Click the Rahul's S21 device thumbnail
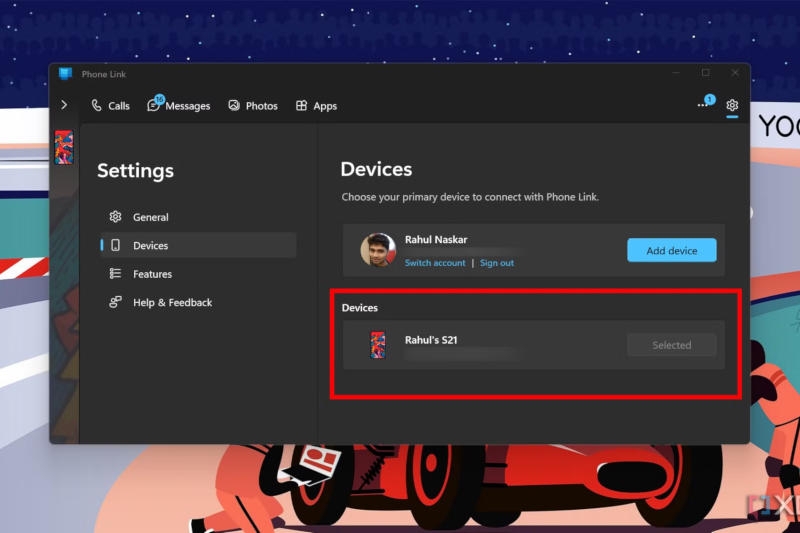The height and width of the screenshot is (533, 800). coord(378,345)
